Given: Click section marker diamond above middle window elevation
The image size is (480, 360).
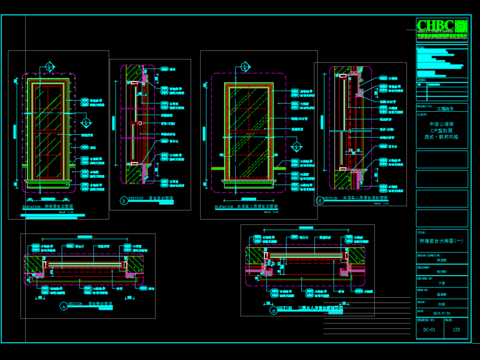Looking at the screenshot, I should pos(245,67).
